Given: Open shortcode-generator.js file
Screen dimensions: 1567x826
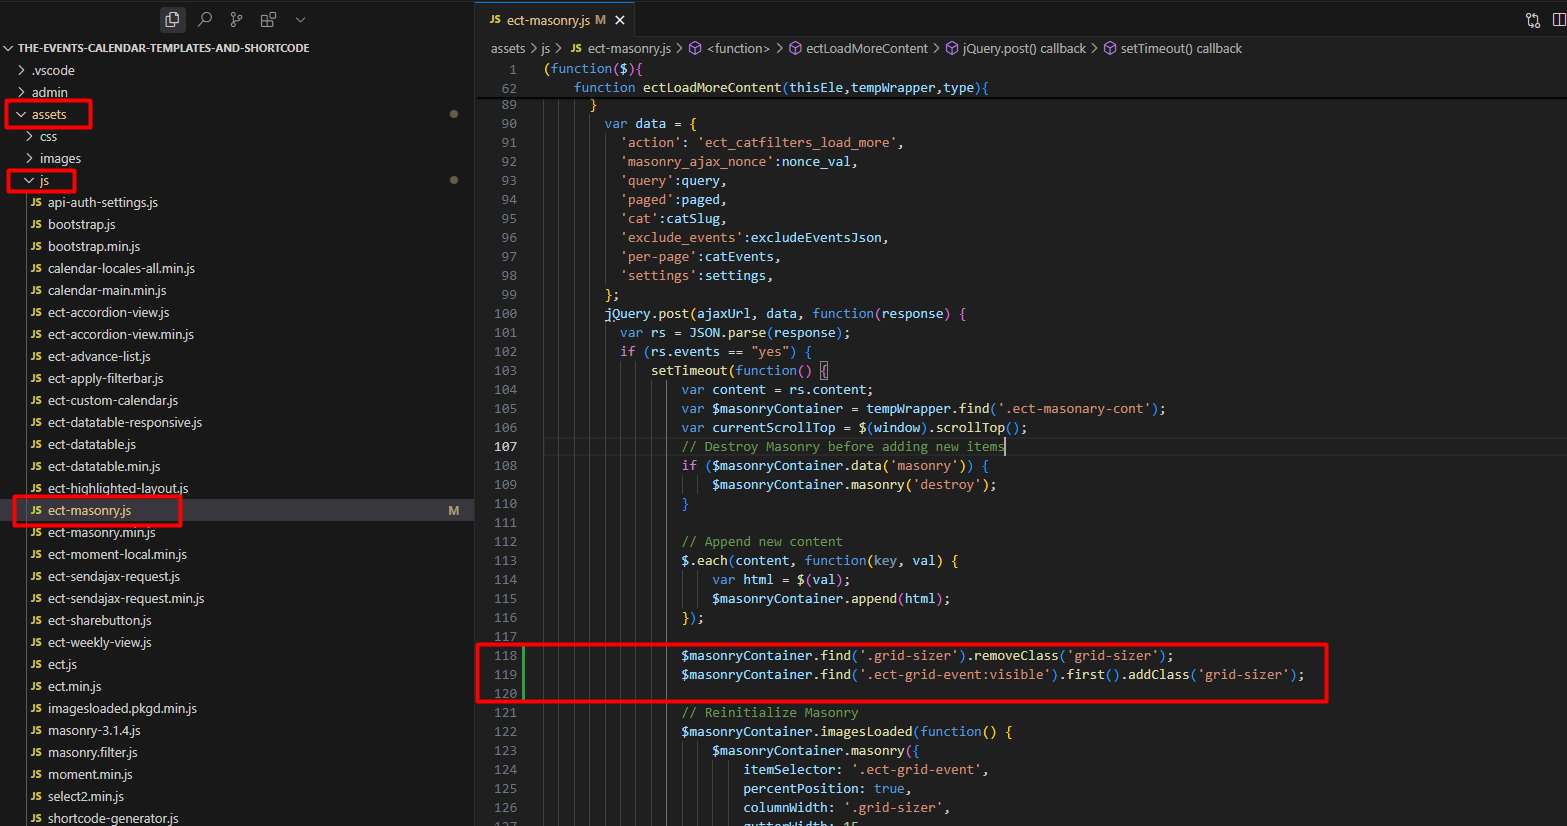Looking at the screenshot, I should 112,818.
